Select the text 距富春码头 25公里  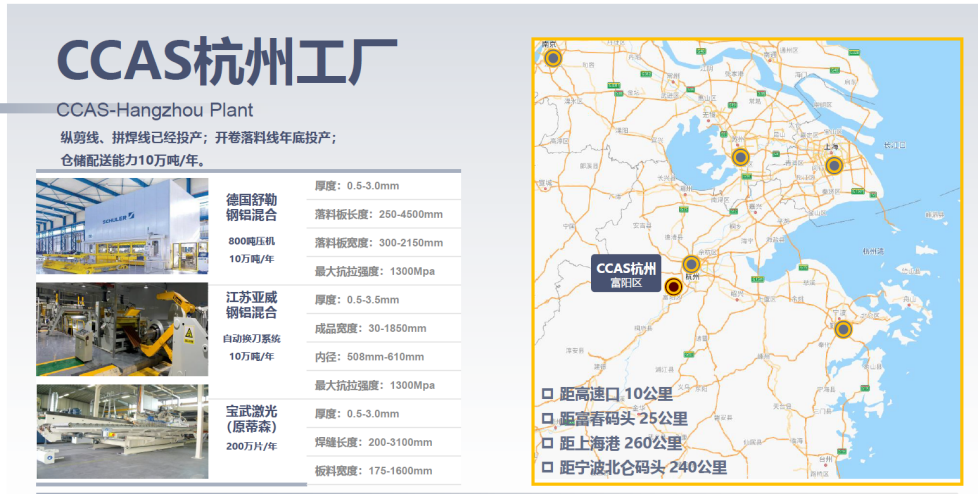[623, 418]
